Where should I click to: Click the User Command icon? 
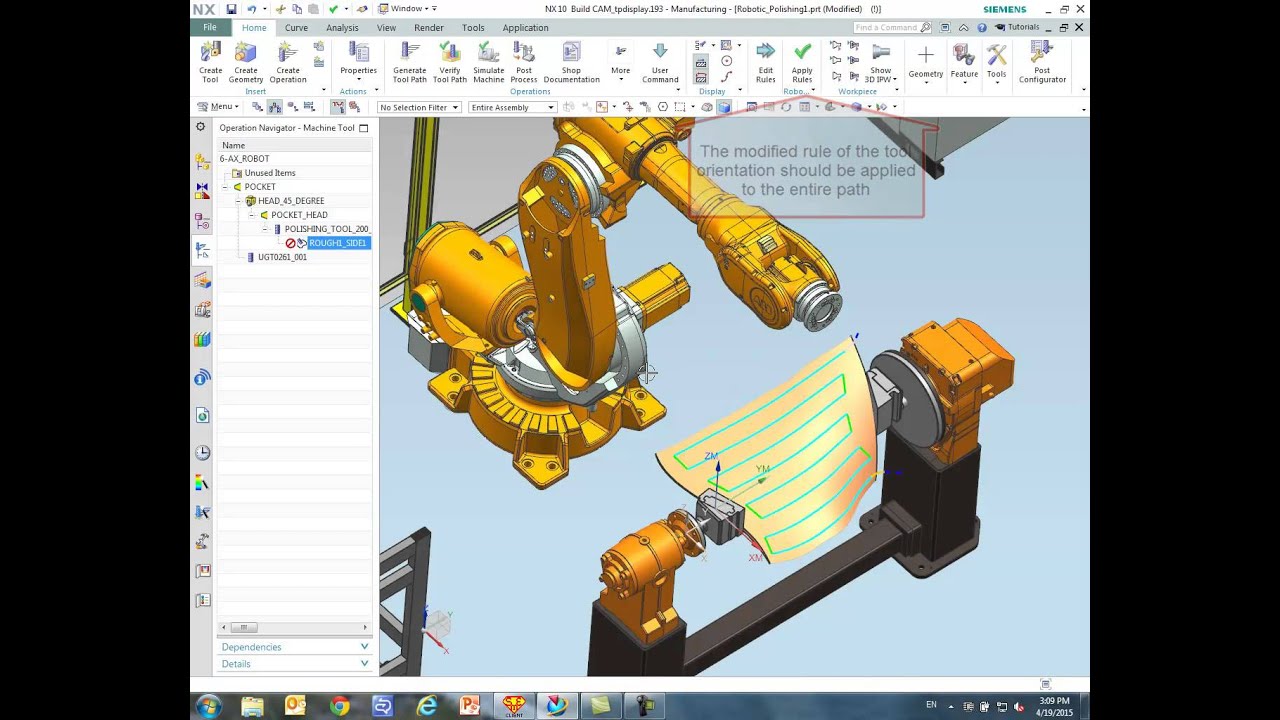660,62
